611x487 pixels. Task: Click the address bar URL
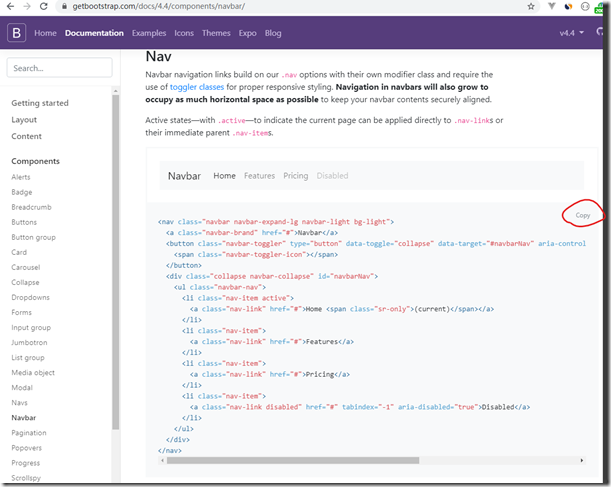click(x=159, y=6)
